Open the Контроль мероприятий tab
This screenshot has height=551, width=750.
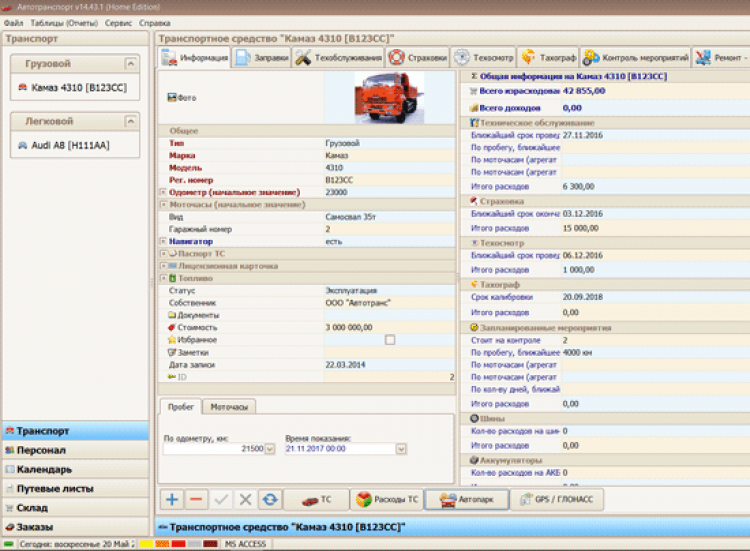(636, 58)
